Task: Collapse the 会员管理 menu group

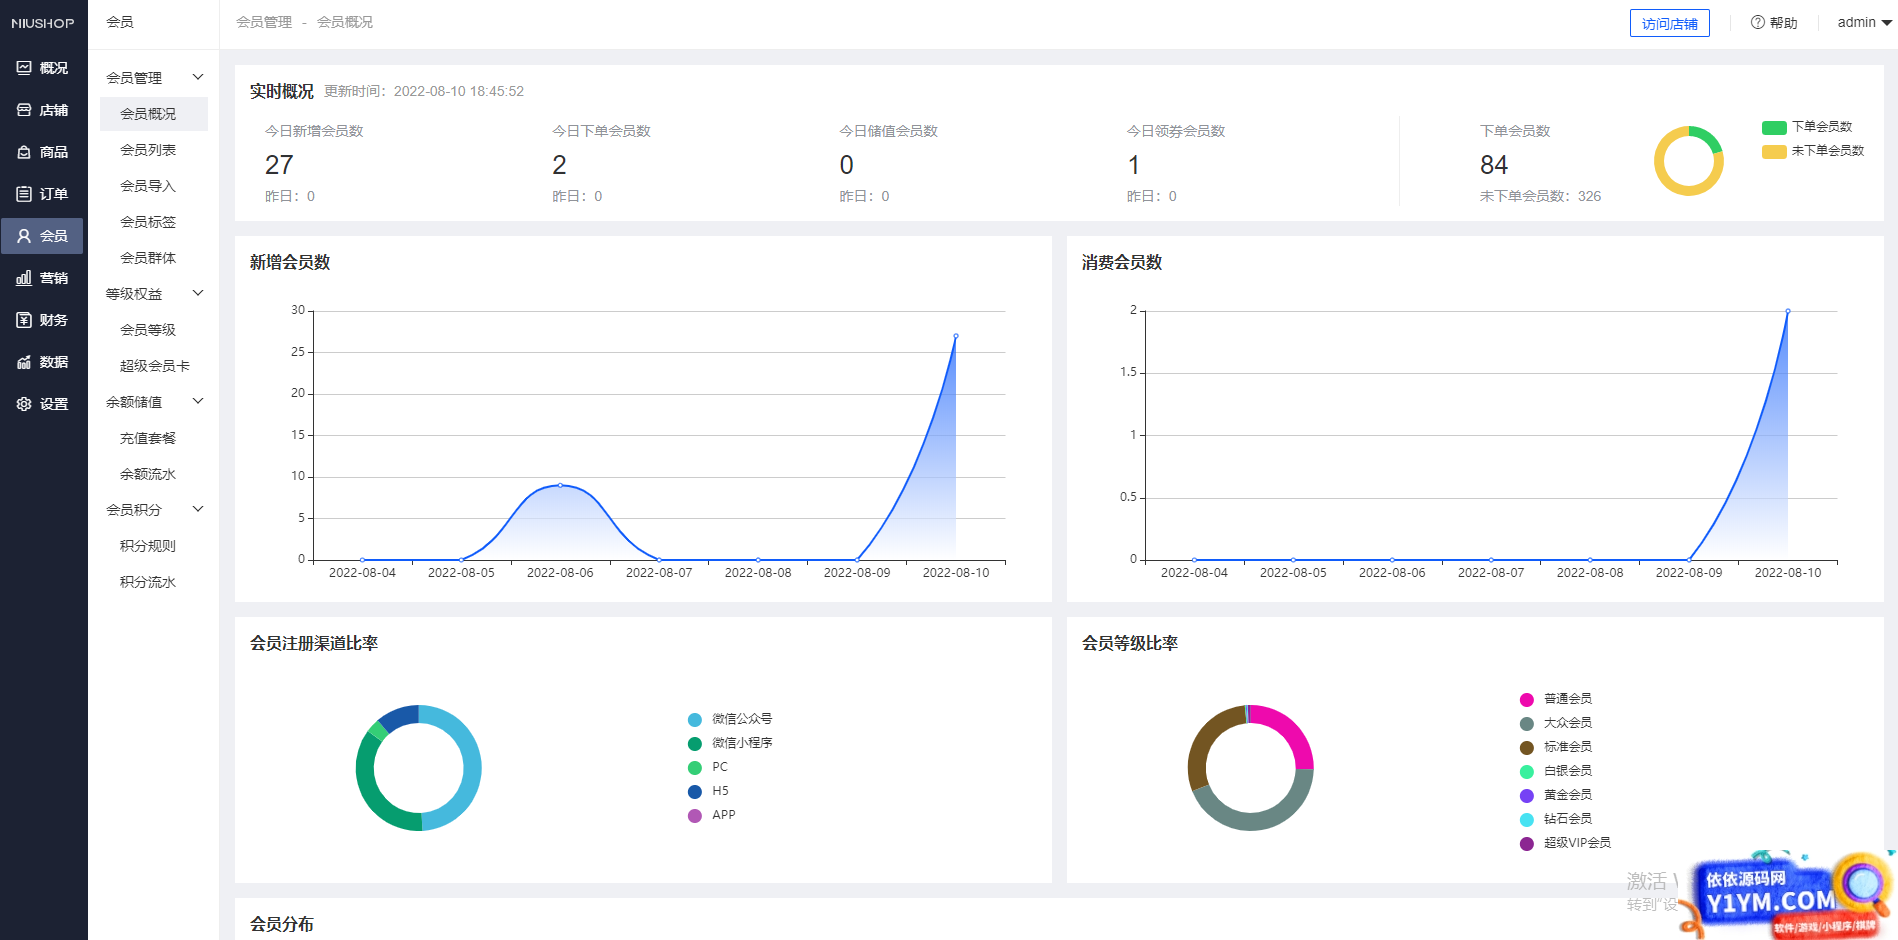Action: click(198, 77)
